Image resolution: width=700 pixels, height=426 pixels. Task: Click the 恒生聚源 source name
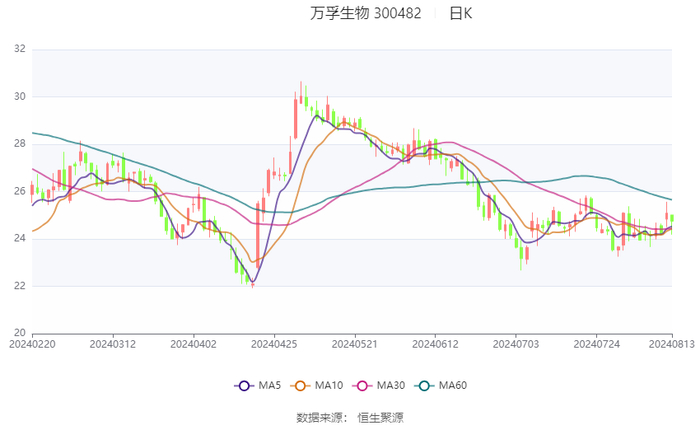[380, 416]
